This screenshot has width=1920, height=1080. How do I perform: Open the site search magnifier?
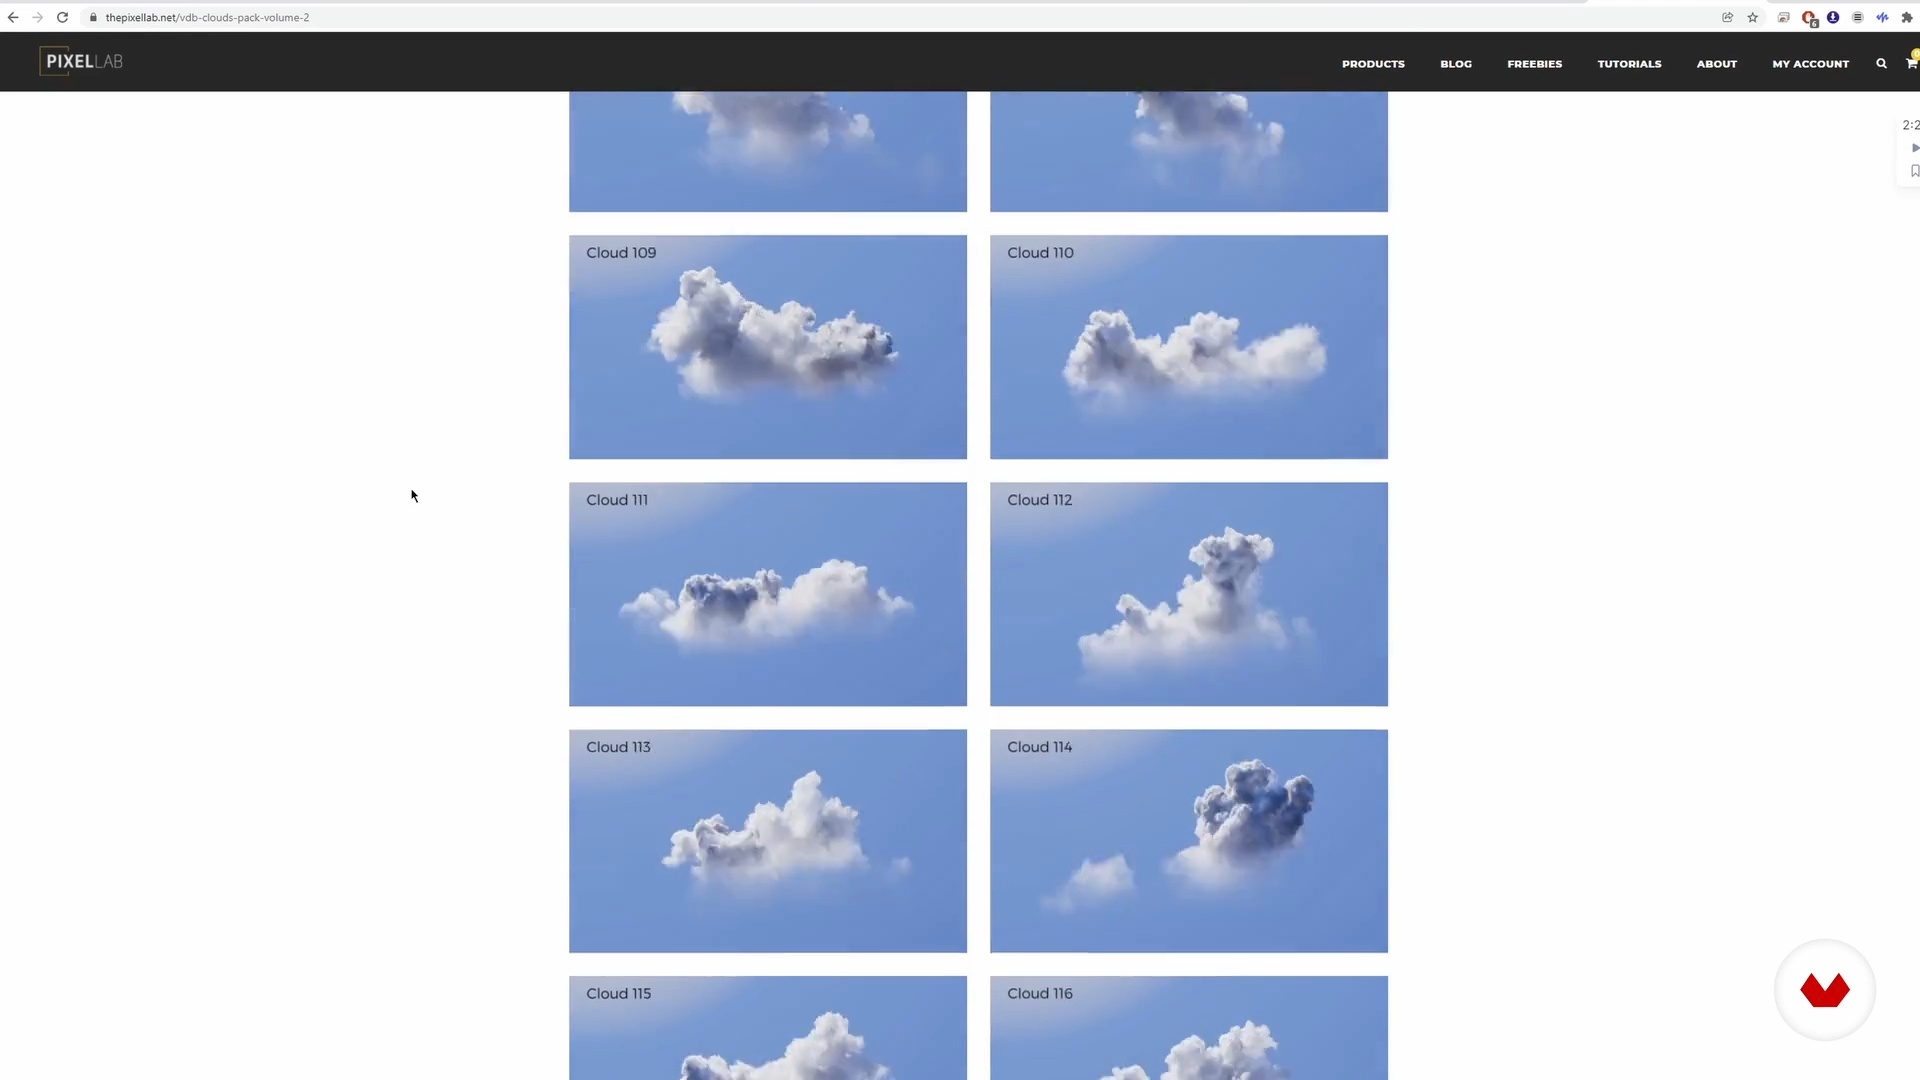click(1881, 63)
